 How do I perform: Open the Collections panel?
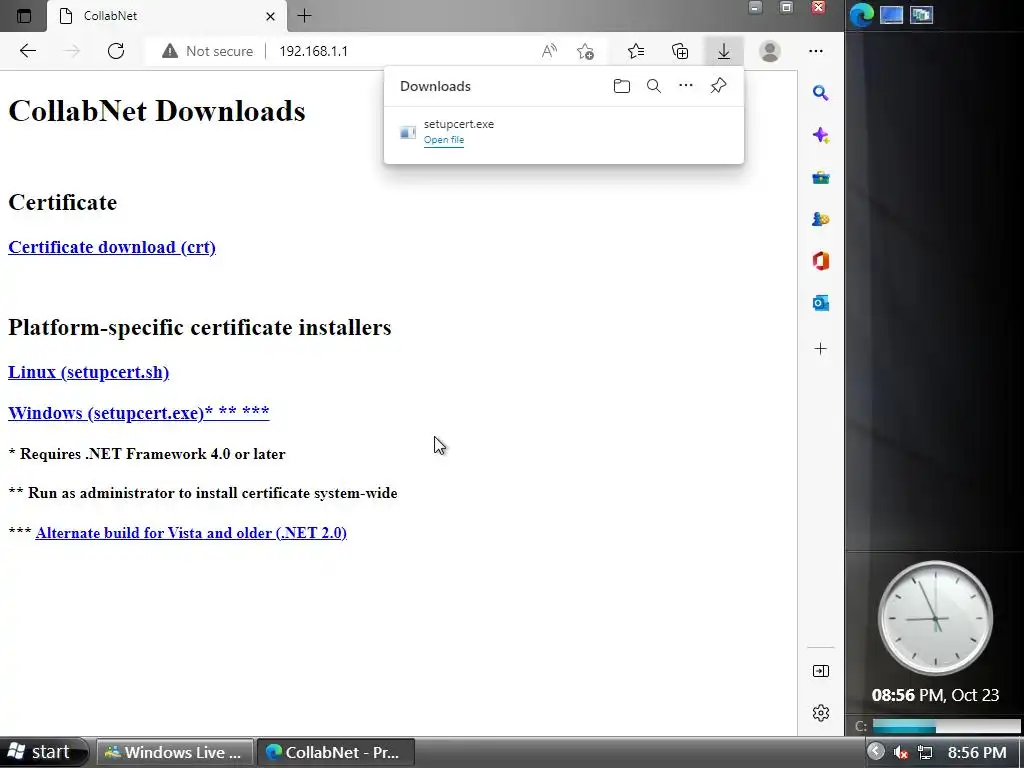click(x=680, y=51)
